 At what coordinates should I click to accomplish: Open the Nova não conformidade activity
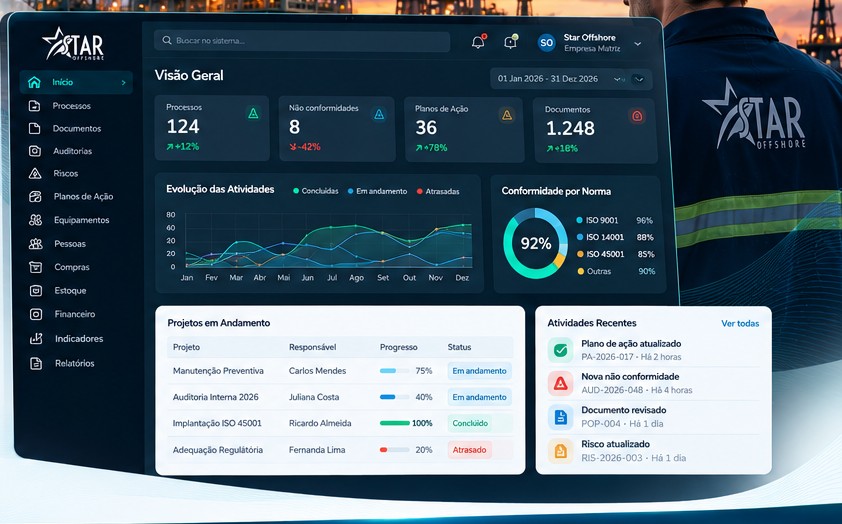pyautogui.click(x=654, y=383)
